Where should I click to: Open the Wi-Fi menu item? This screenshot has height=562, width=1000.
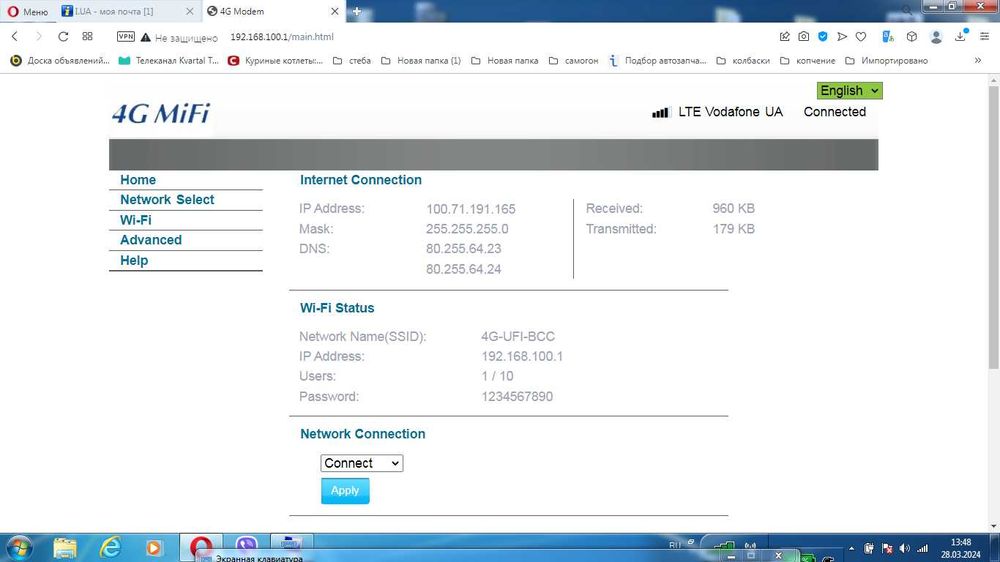[x=136, y=220]
